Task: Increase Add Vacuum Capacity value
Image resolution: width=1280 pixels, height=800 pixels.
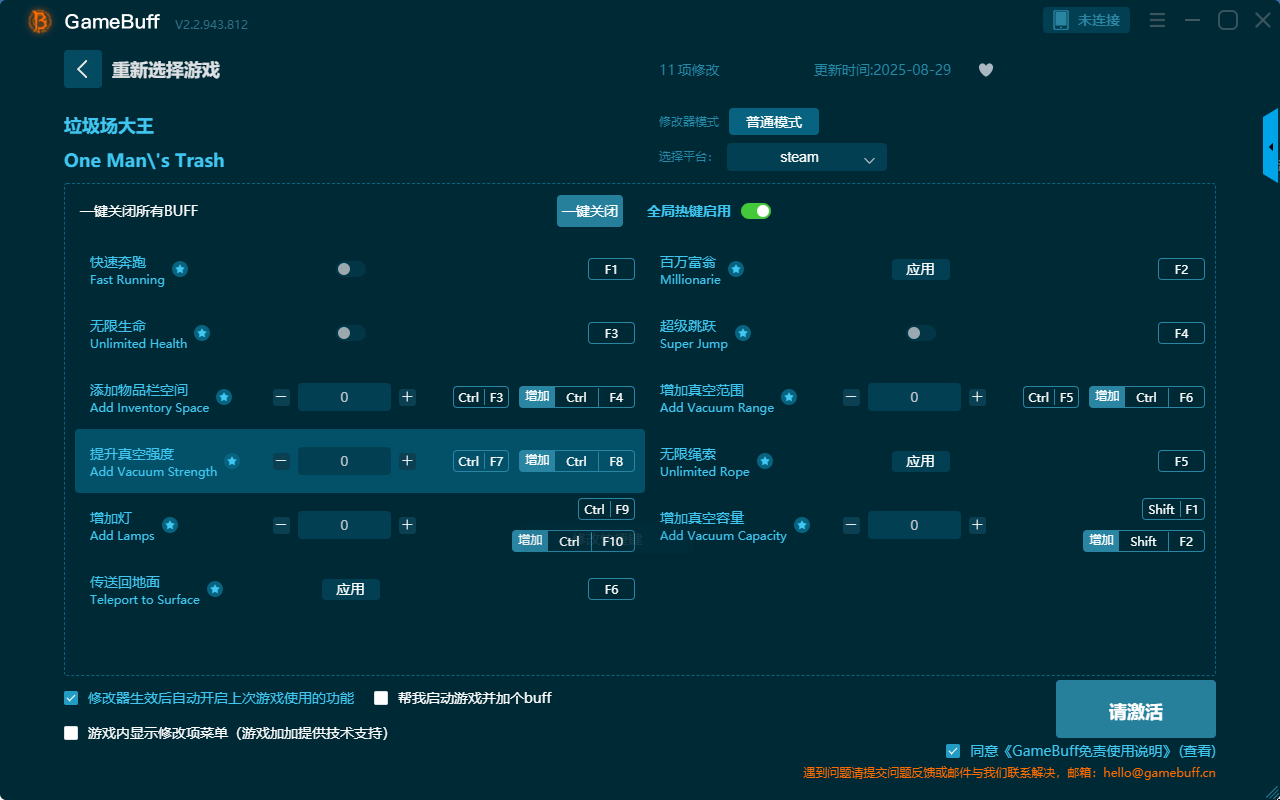Action: pos(977,525)
